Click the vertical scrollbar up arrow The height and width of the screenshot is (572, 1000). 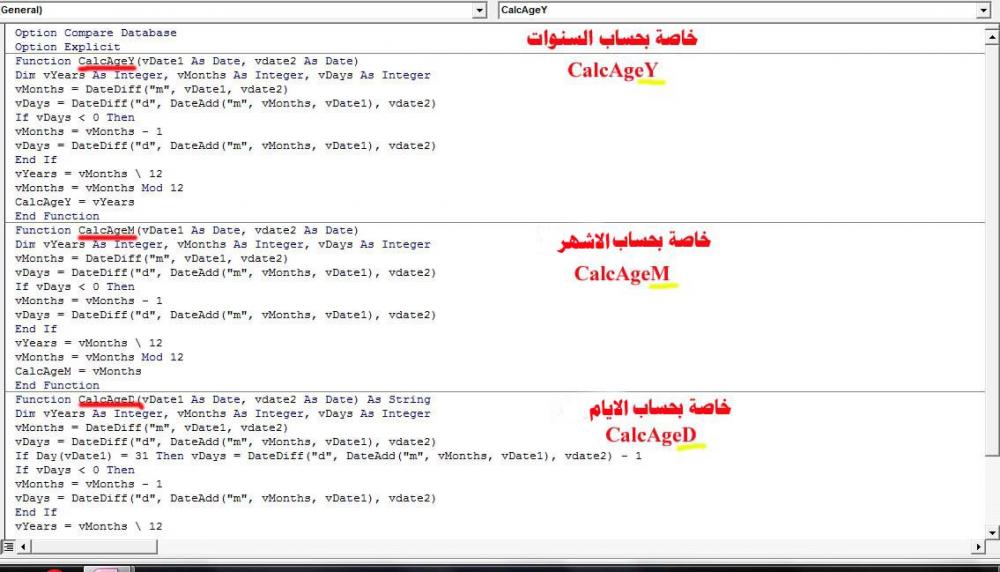click(992, 38)
